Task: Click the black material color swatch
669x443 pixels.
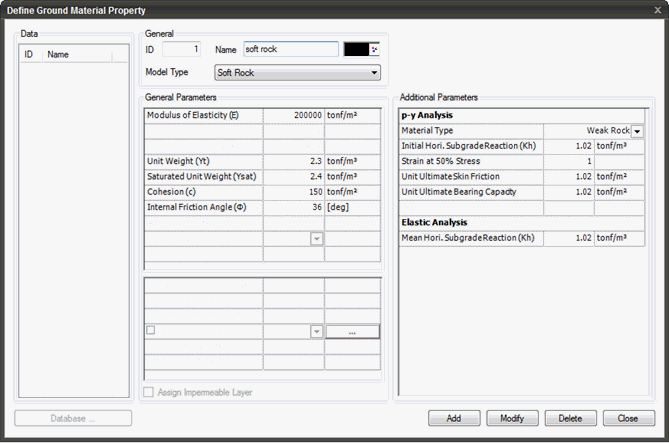Action: click(x=356, y=50)
